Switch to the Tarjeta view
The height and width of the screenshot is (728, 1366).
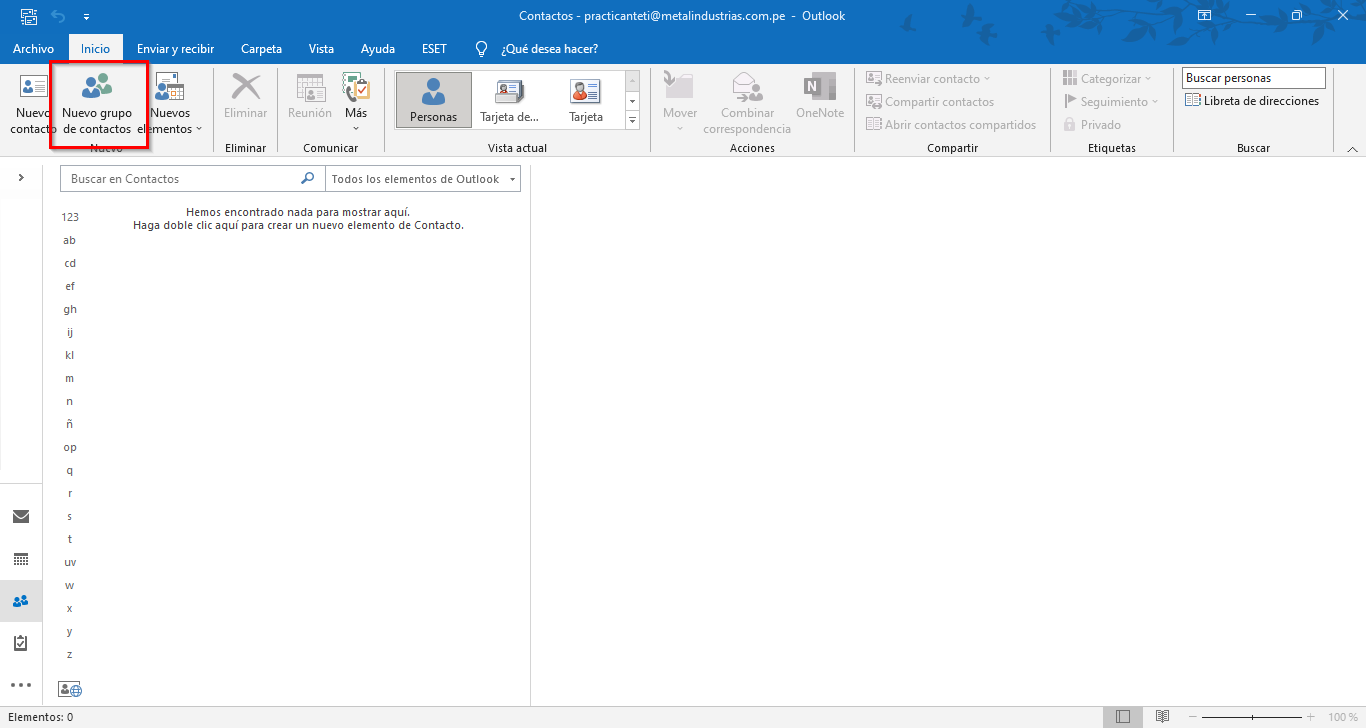pyautogui.click(x=586, y=100)
